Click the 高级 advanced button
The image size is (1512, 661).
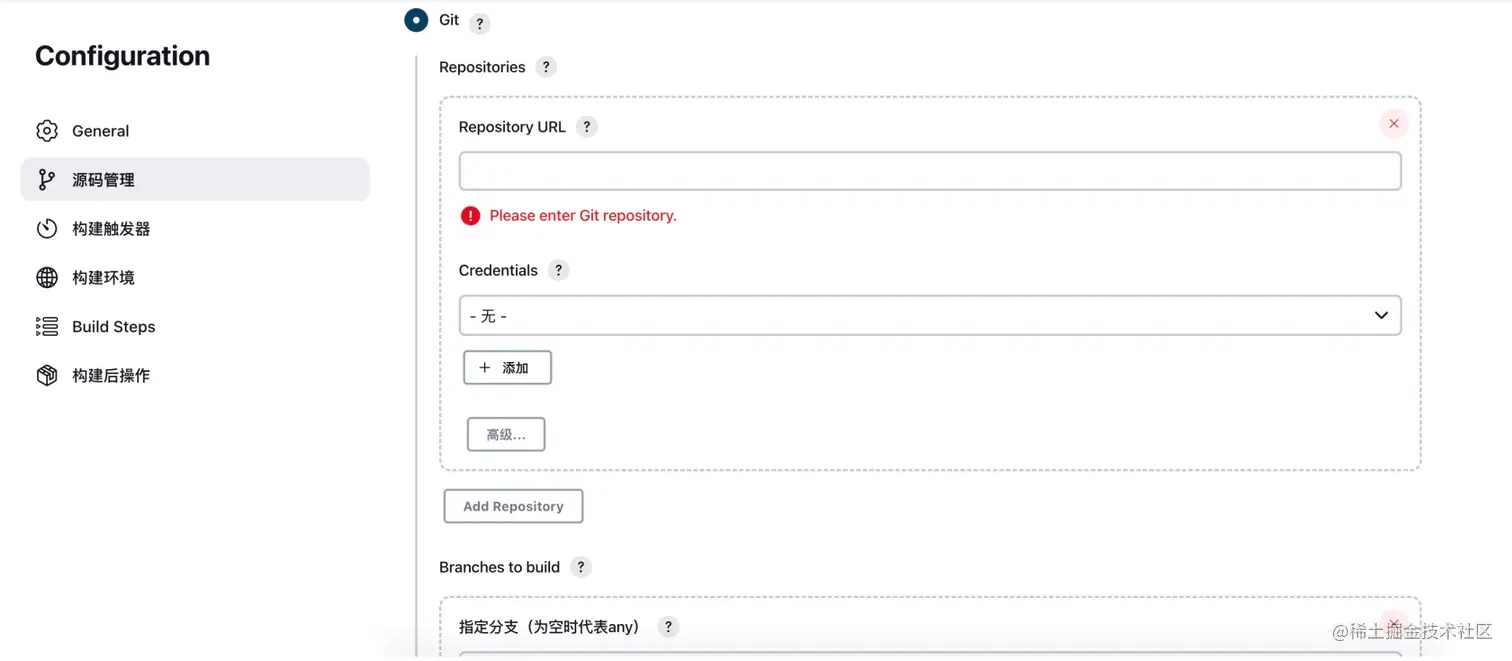[506, 433]
